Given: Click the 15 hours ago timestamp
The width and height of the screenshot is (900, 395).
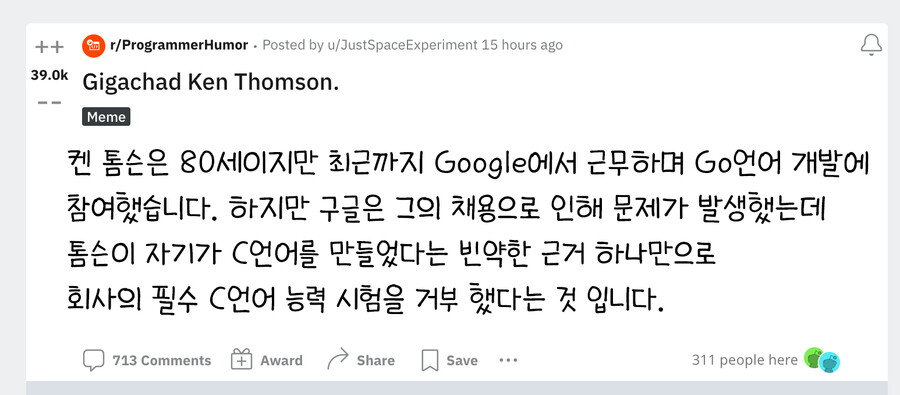Looking at the screenshot, I should (522, 45).
